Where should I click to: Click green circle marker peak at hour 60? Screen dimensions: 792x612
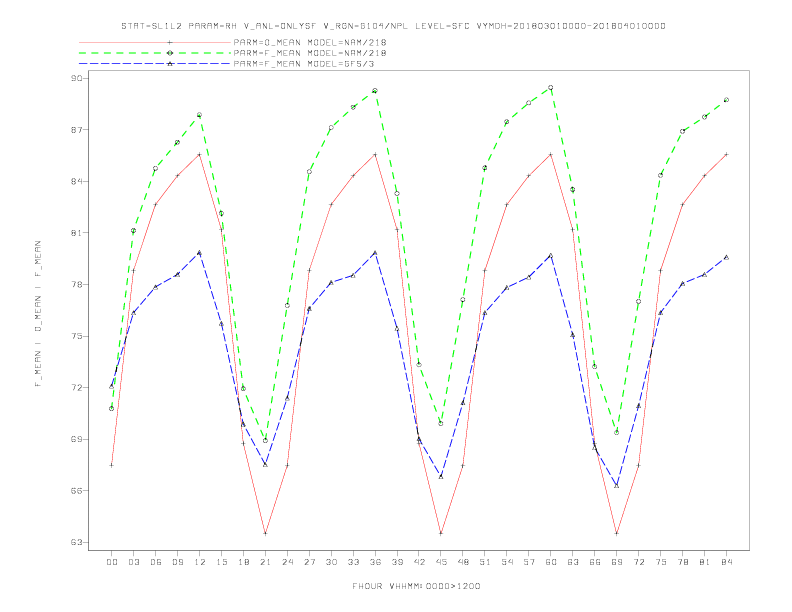point(551,88)
